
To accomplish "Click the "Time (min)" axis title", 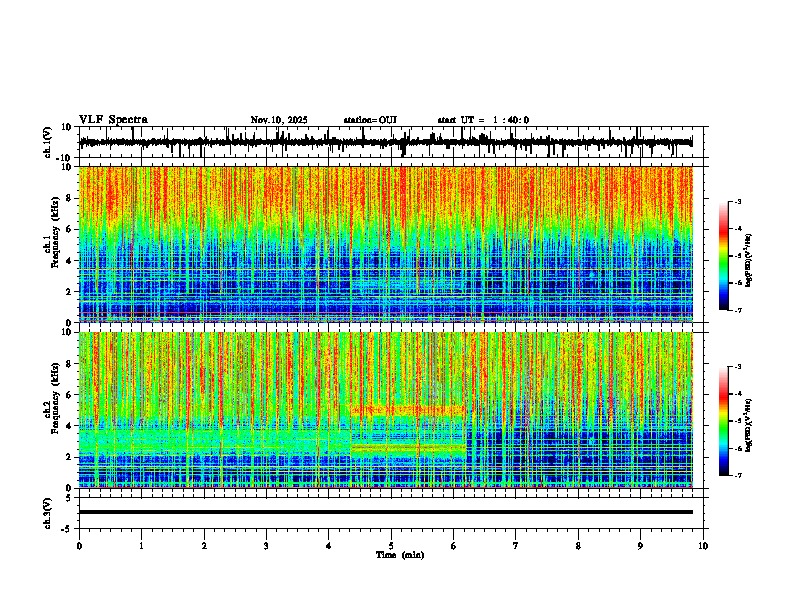I will (x=400, y=555).
